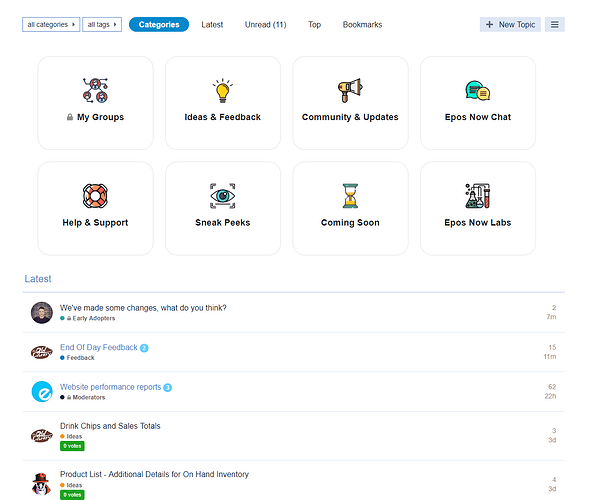The height and width of the screenshot is (500, 598).
Task: Open the Epos Now Labs flask icon
Action: pyautogui.click(x=477, y=196)
